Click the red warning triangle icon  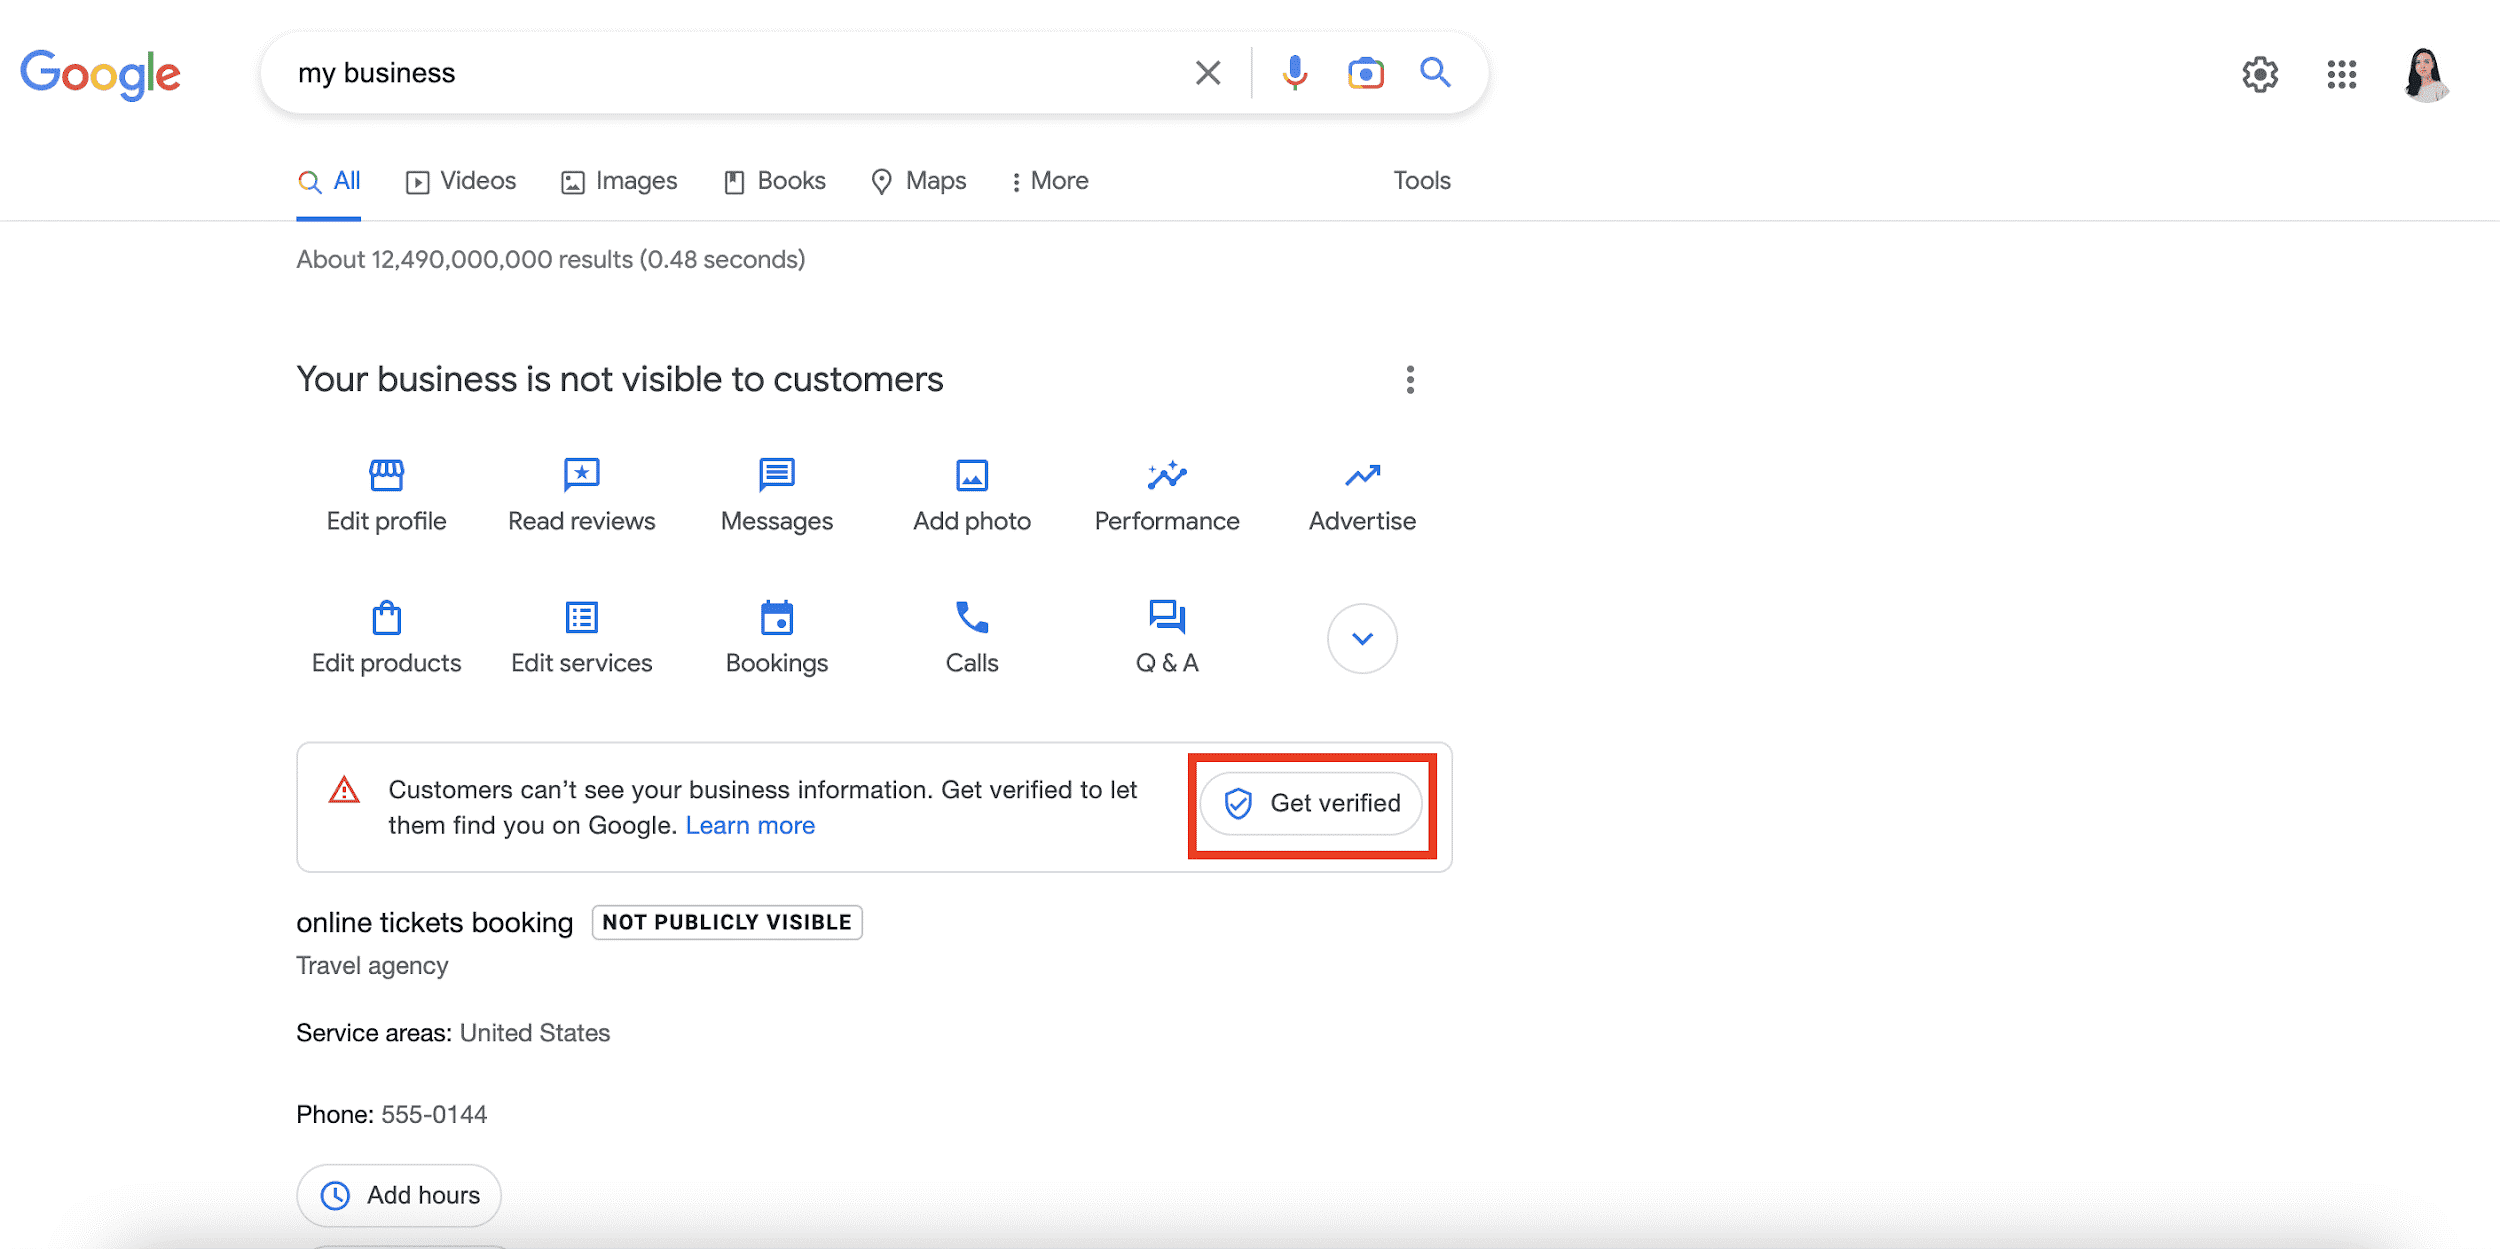(344, 790)
